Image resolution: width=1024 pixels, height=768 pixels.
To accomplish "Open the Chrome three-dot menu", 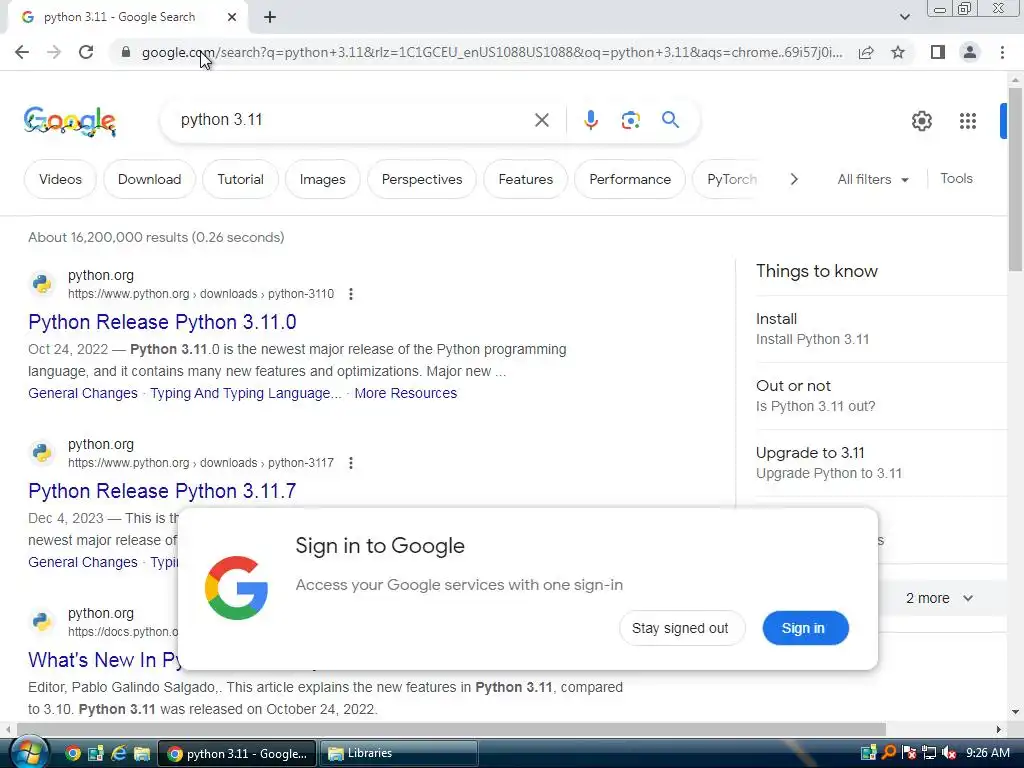I will 1002,52.
